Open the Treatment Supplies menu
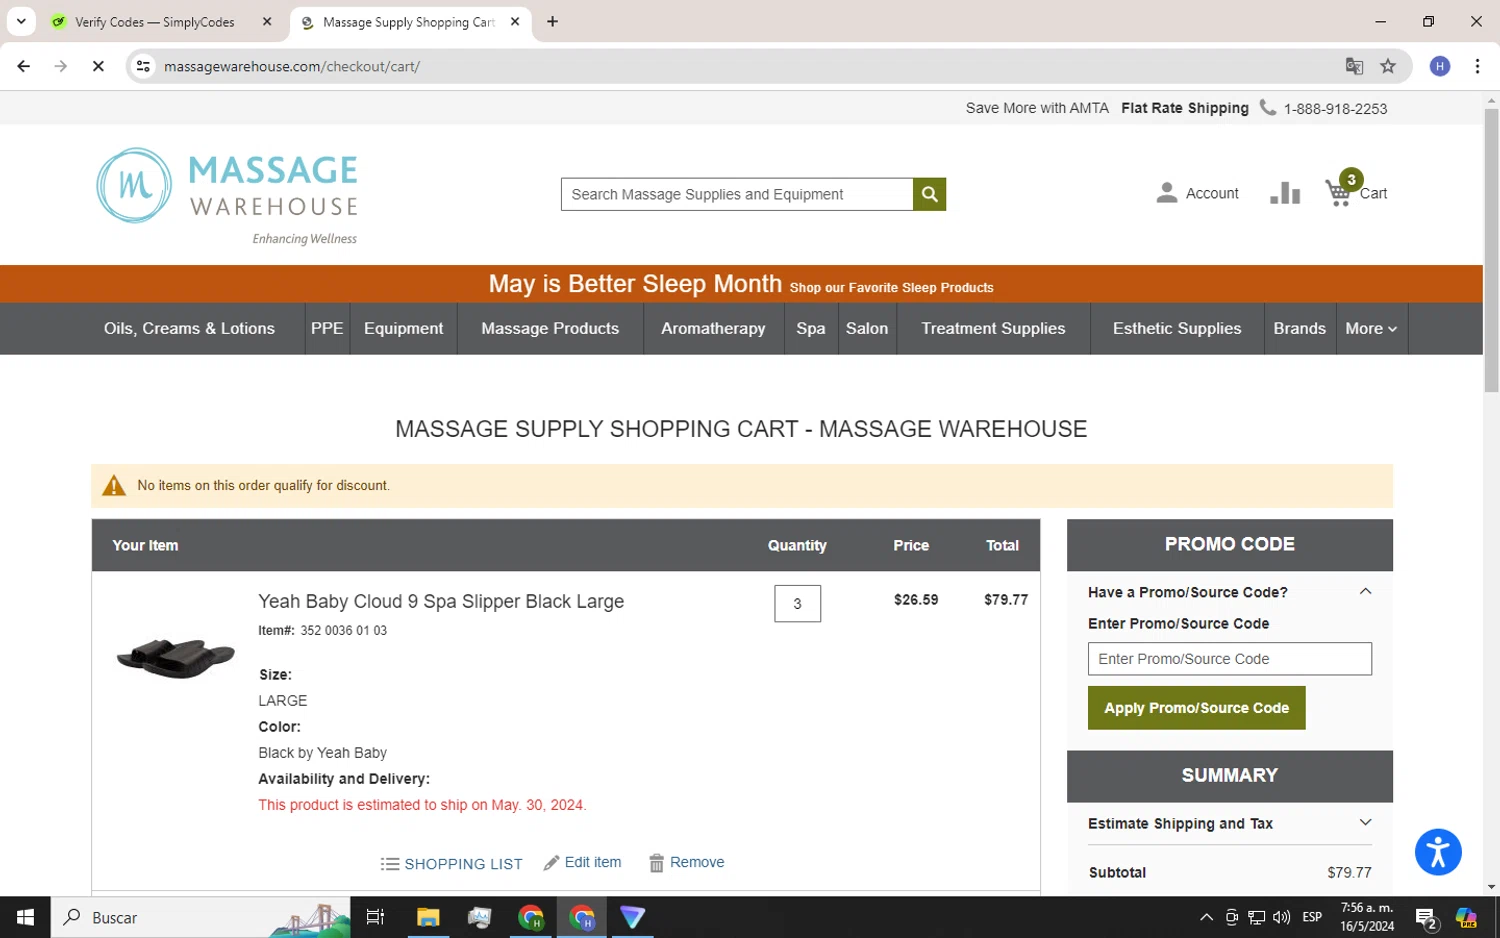 pyautogui.click(x=993, y=328)
